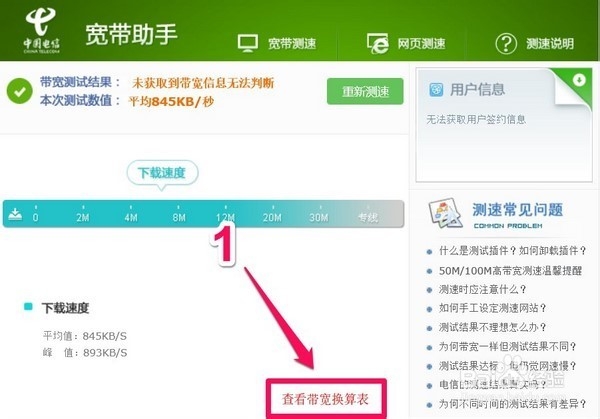Open FAQ 如何手工设定测速网站？
Image resolution: width=600 pixels, height=419 pixels.
[x=492, y=308]
